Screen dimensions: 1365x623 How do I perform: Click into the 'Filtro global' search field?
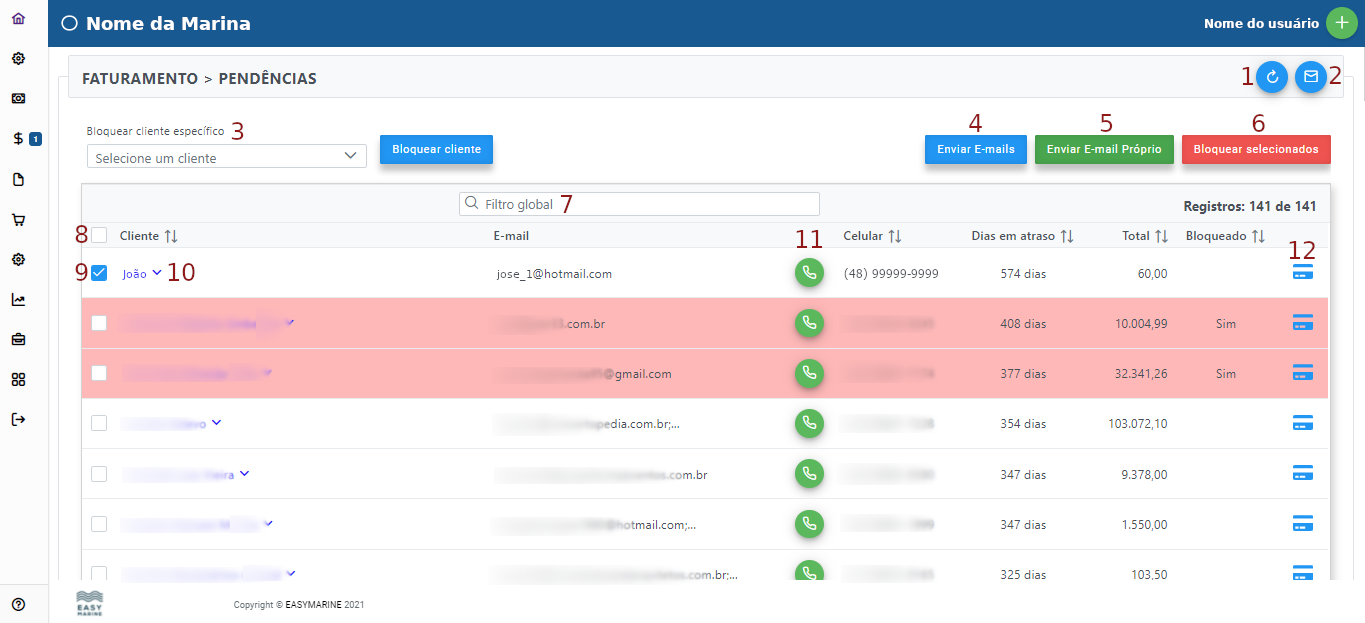(640, 204)
